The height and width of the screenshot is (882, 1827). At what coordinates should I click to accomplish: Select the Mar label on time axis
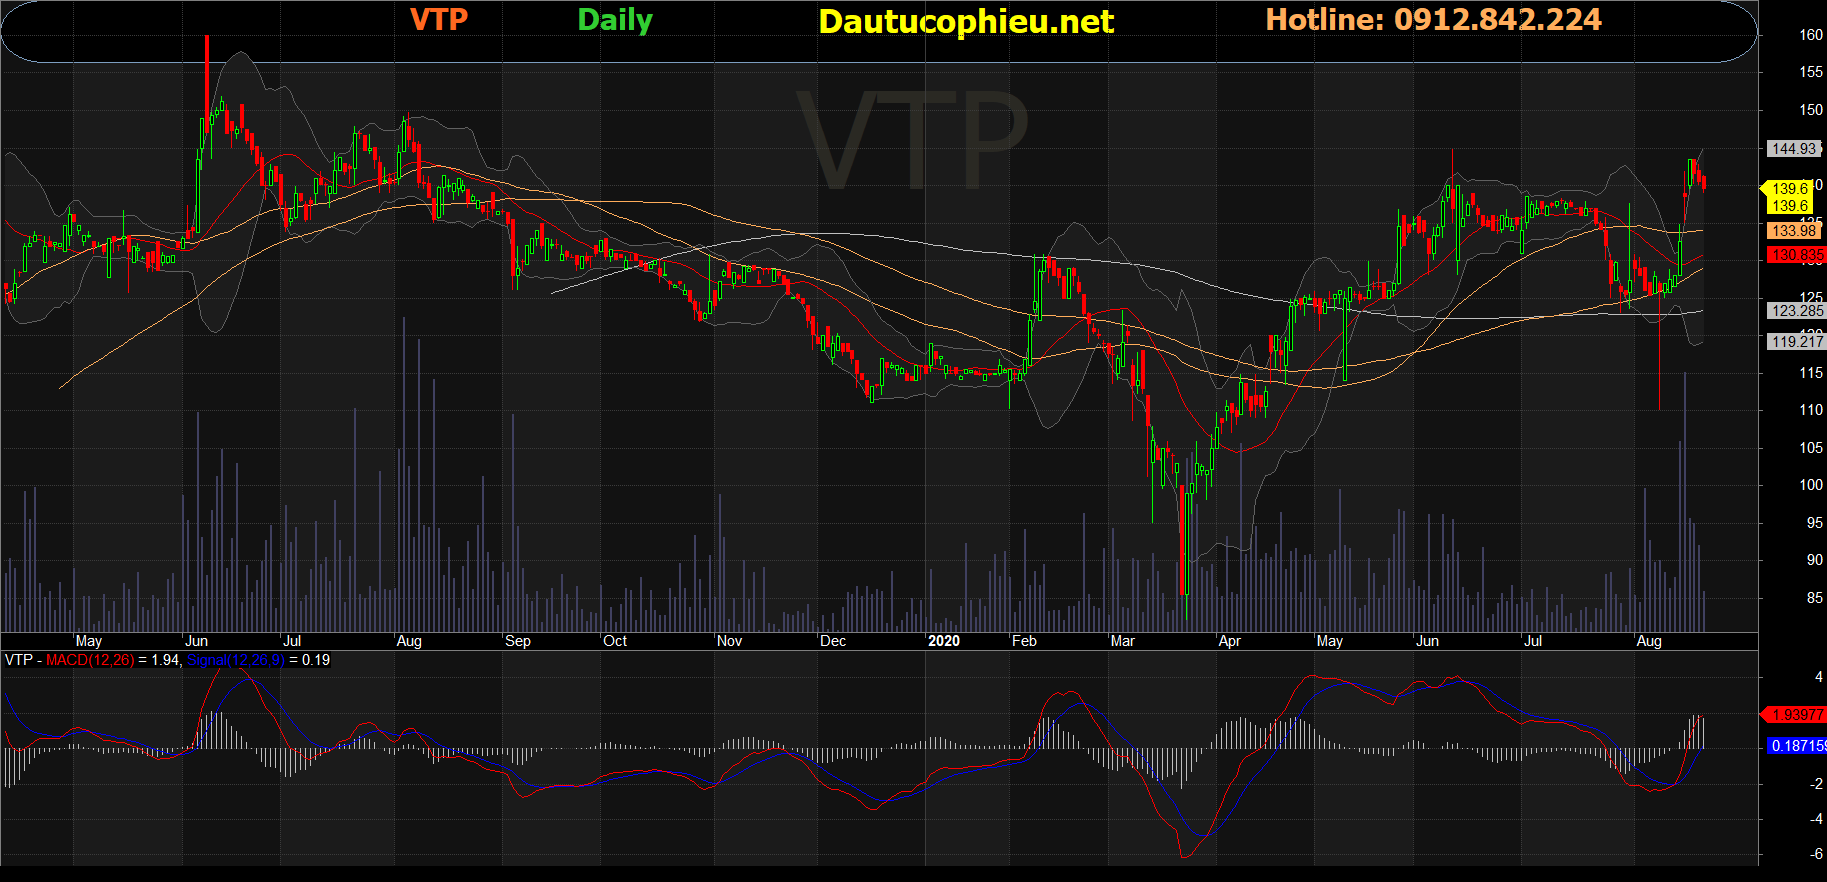(1122, 641)
